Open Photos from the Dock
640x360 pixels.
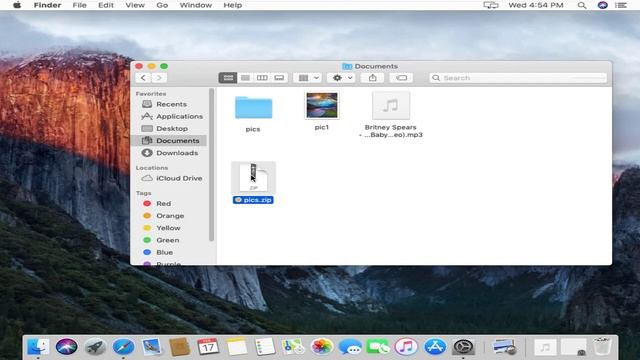pyautogui.click(x=322, y=347)
